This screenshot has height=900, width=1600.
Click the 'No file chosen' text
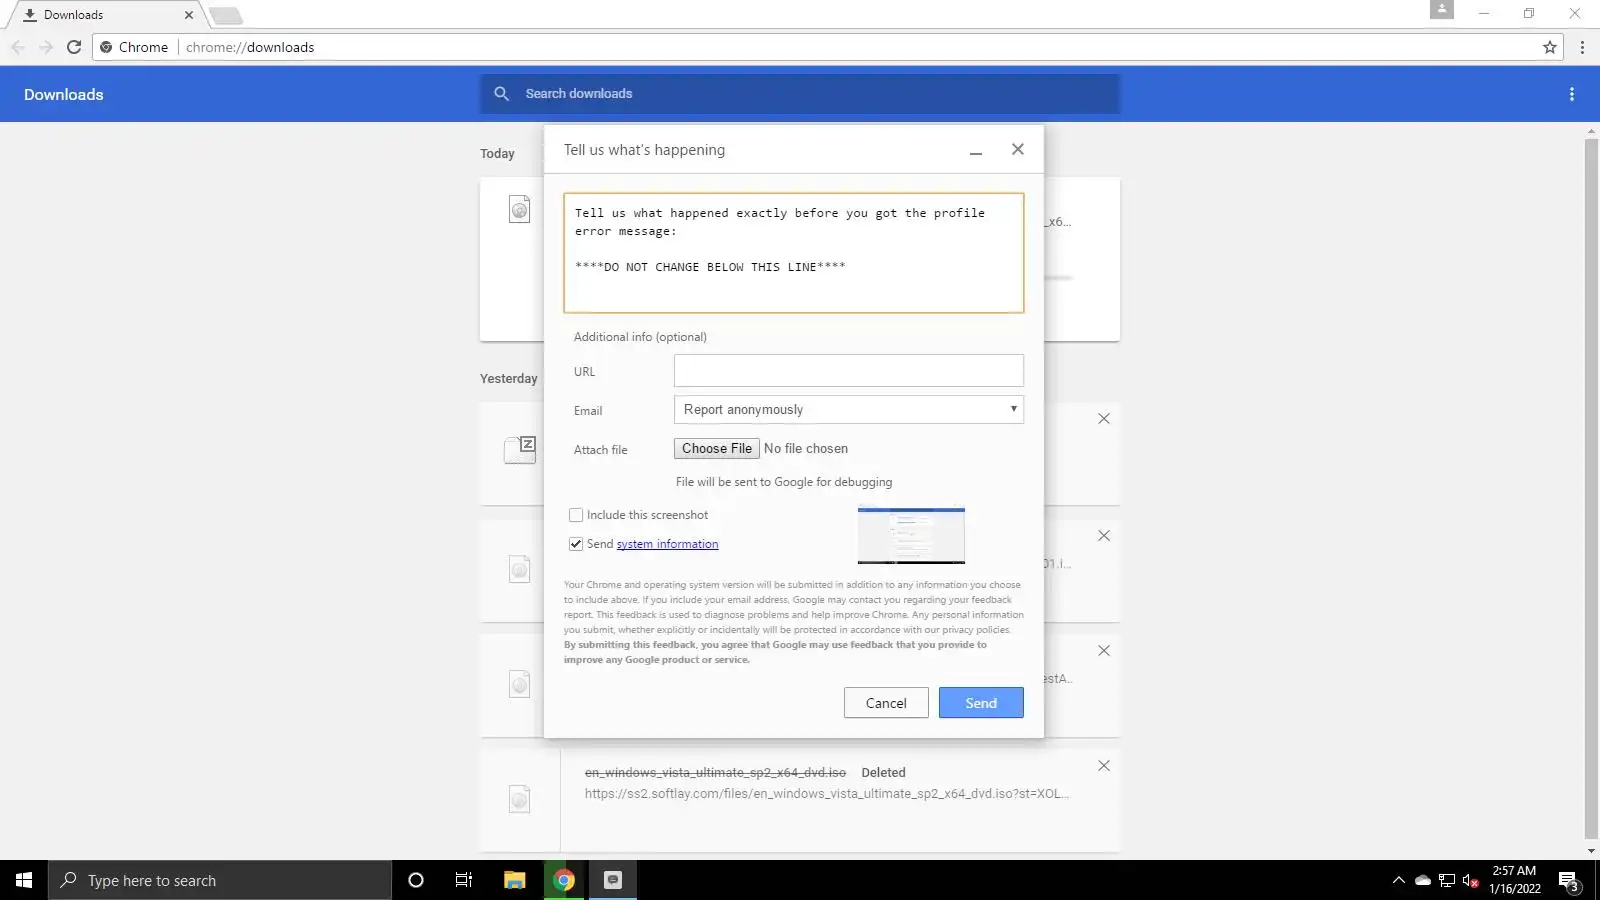pyautogui.click(x=806, y=449)
